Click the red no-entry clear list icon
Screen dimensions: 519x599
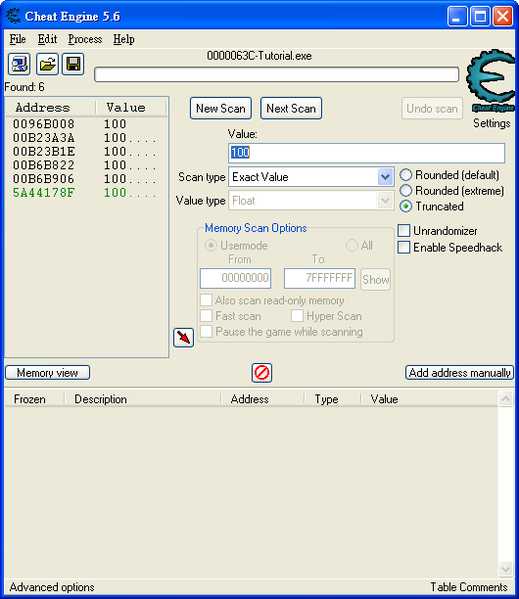coord(262,372)
